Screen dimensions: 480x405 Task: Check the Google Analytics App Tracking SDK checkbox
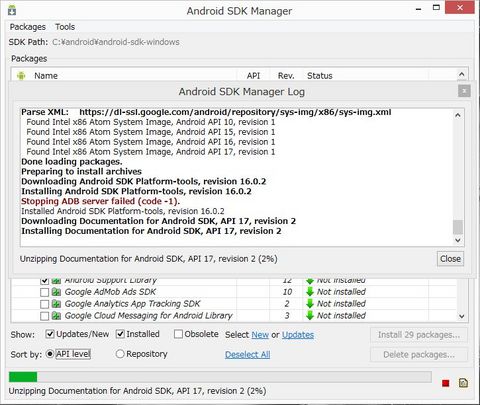click(44, 304)
